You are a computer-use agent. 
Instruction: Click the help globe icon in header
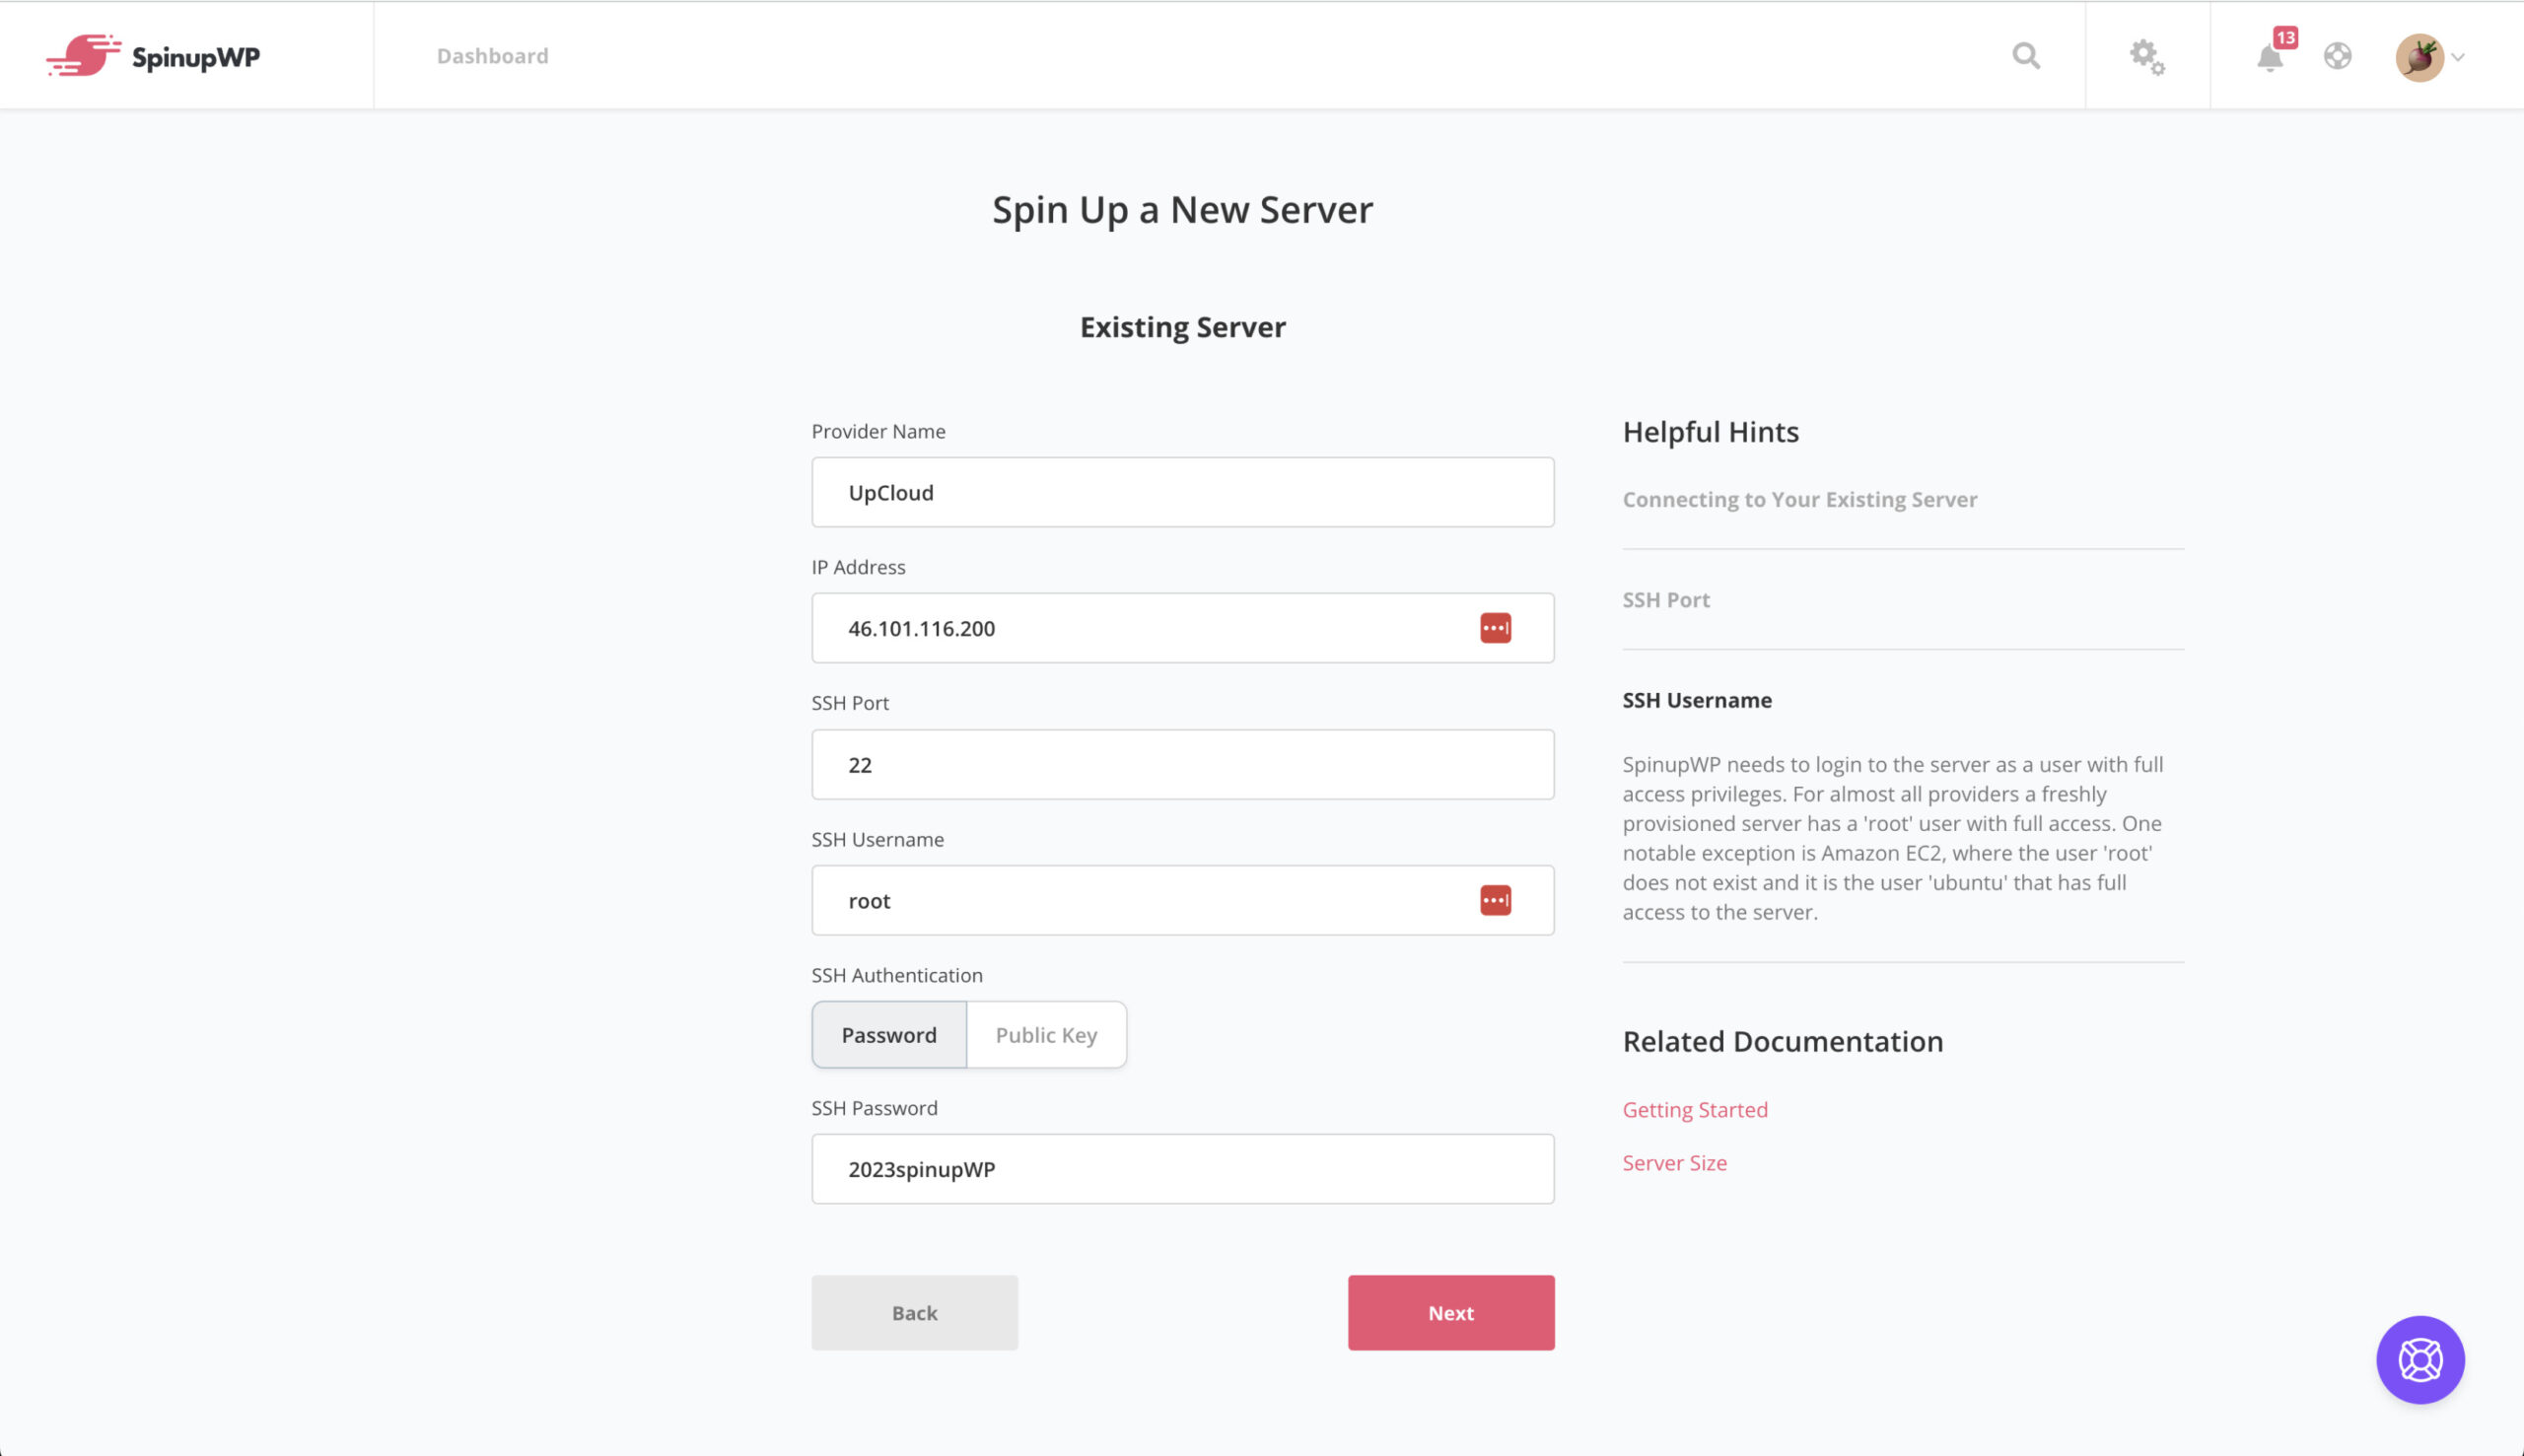2337,56
